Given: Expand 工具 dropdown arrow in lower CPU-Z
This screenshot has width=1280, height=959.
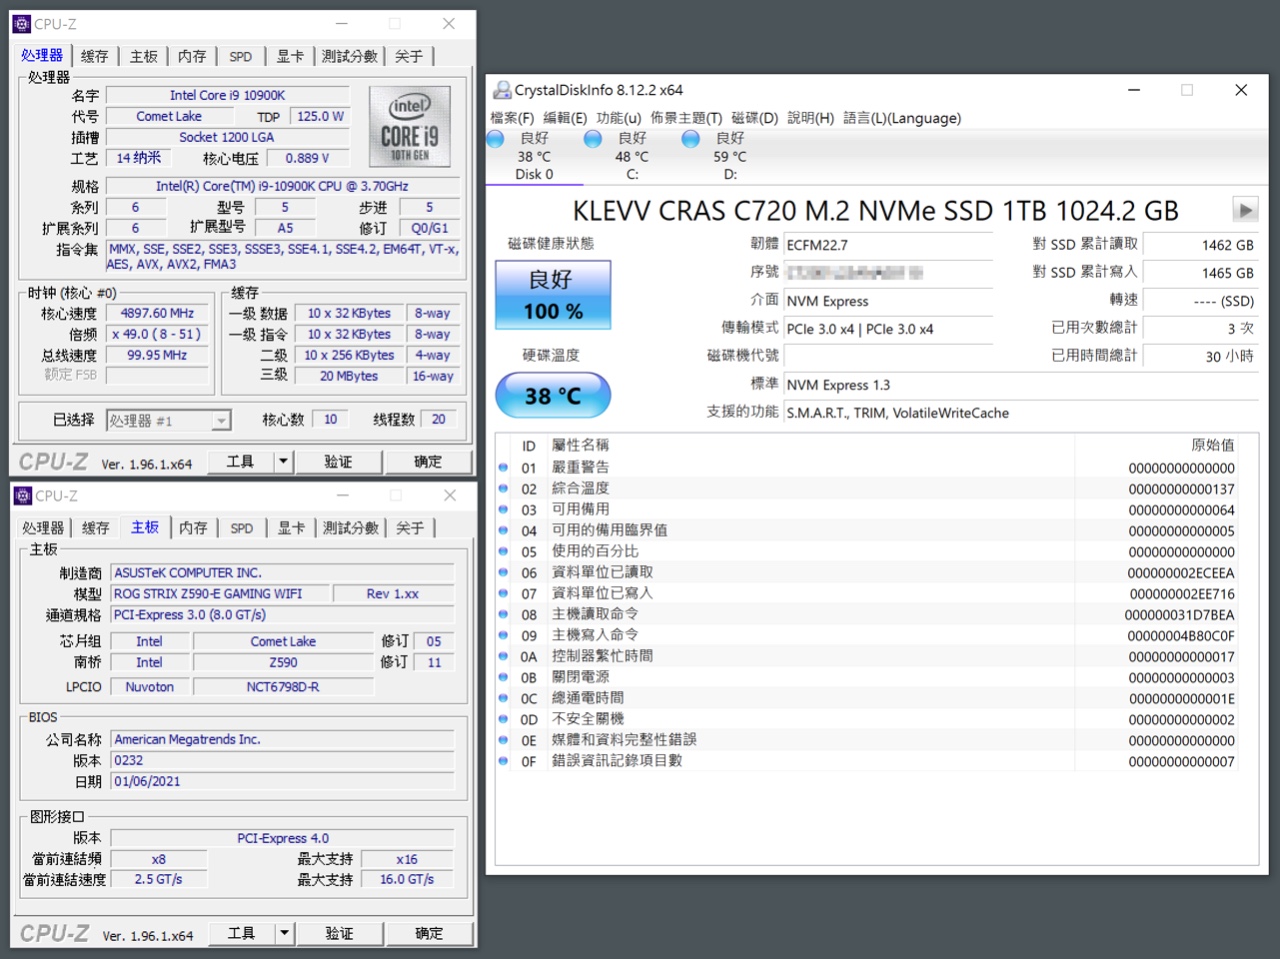Looking at the screenshot, I should coord(284,933).
